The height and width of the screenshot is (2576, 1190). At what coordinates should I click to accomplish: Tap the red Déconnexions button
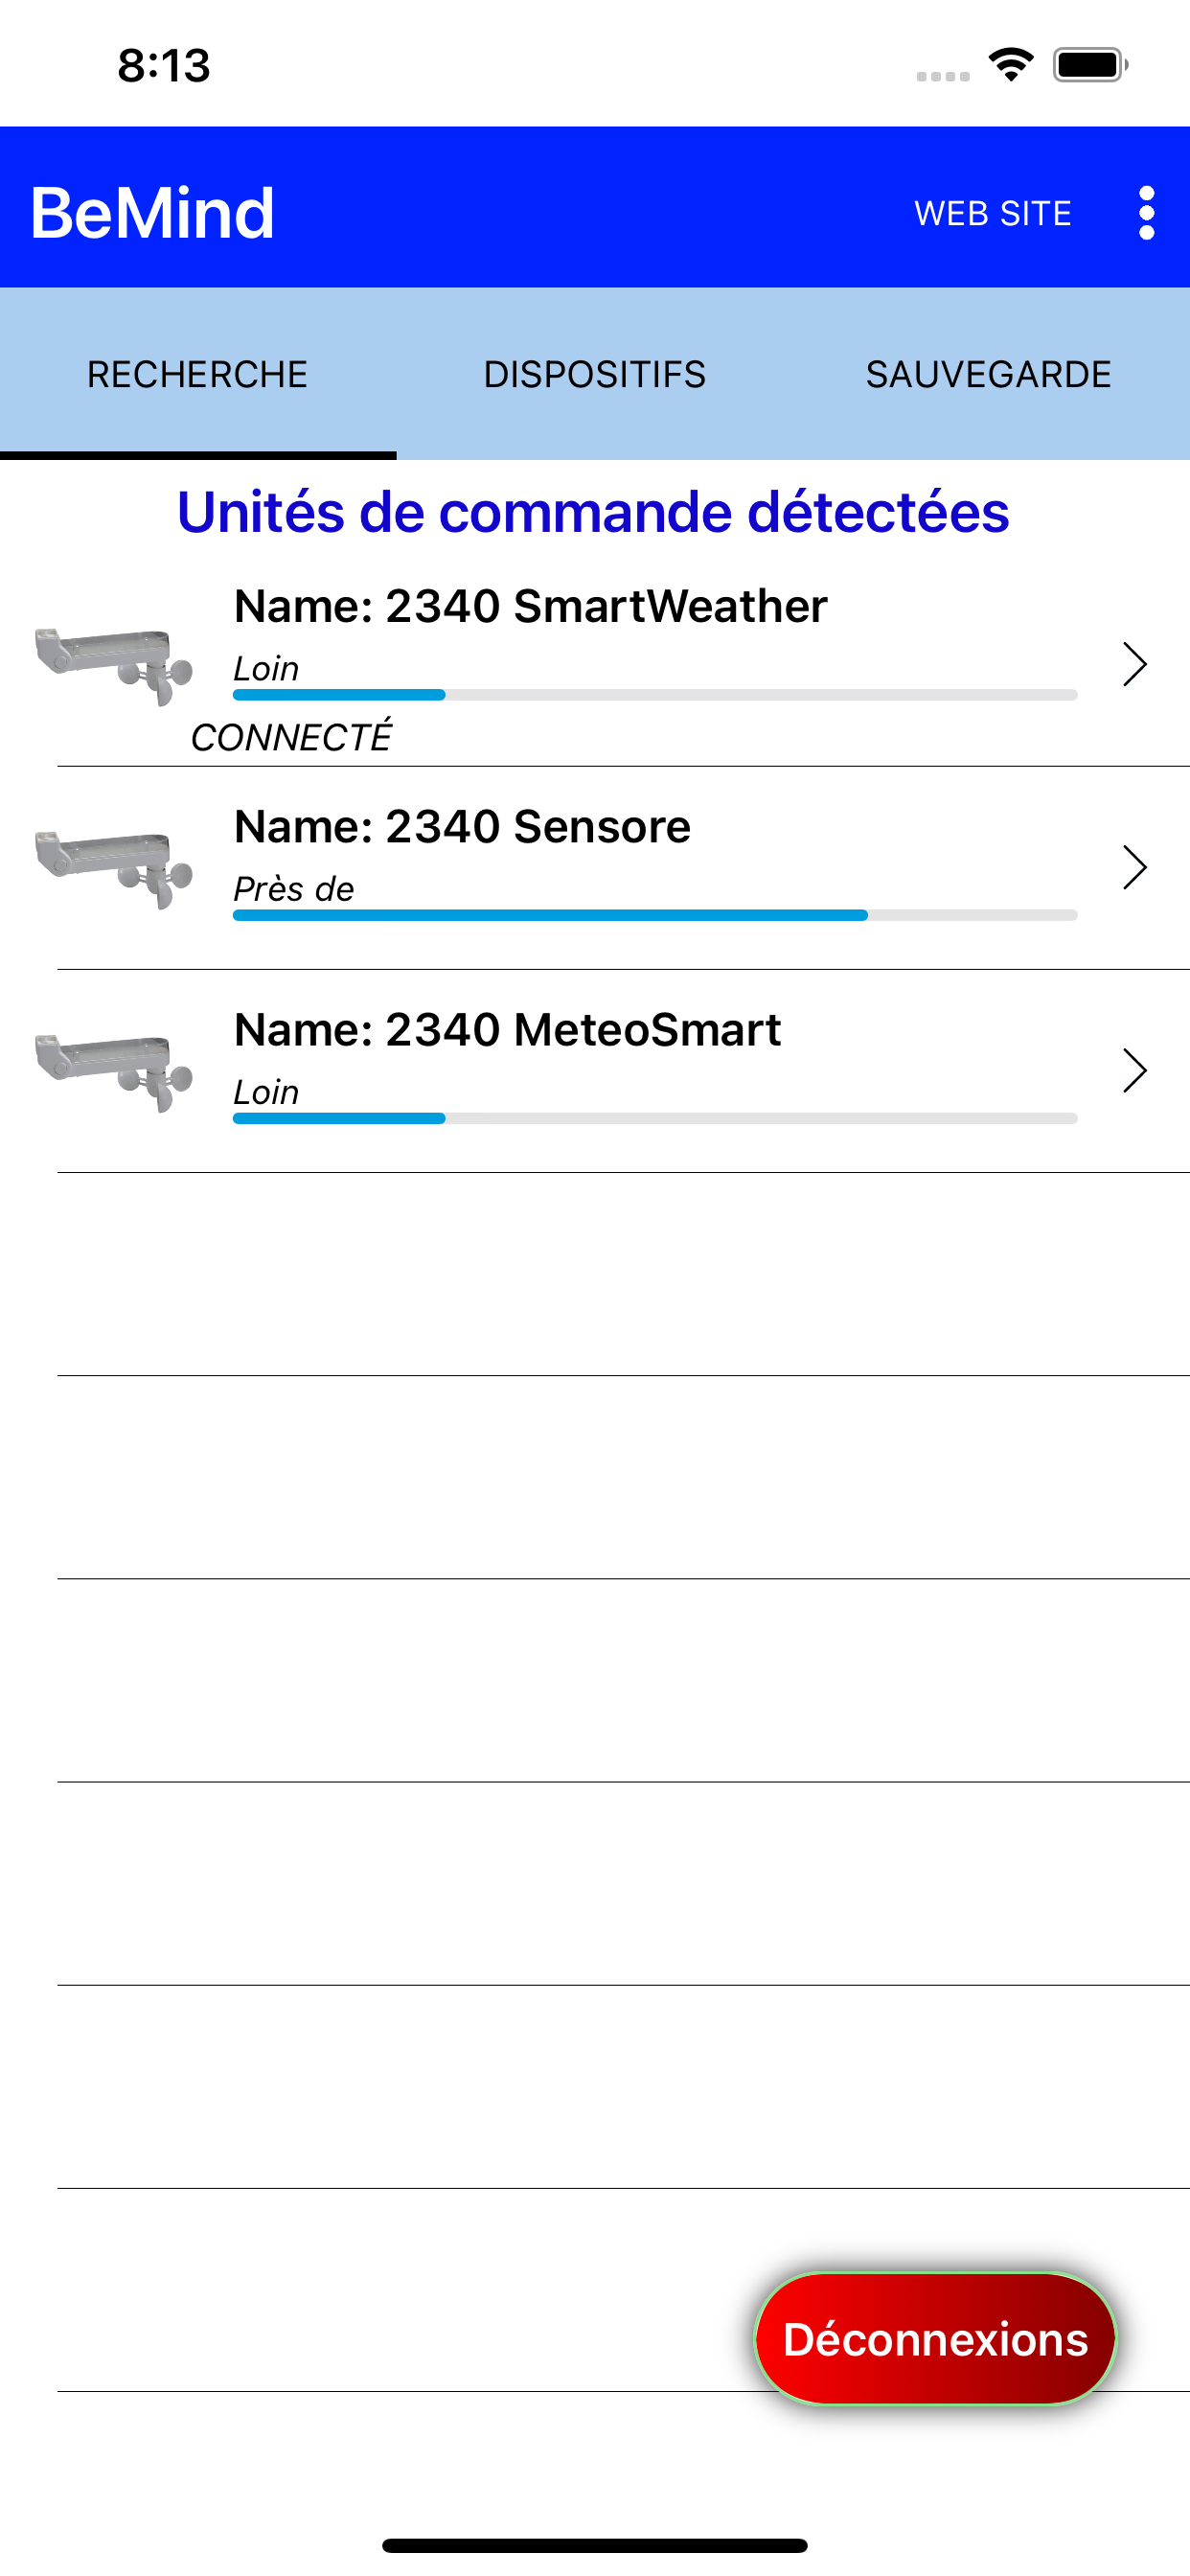(935, 2339)
